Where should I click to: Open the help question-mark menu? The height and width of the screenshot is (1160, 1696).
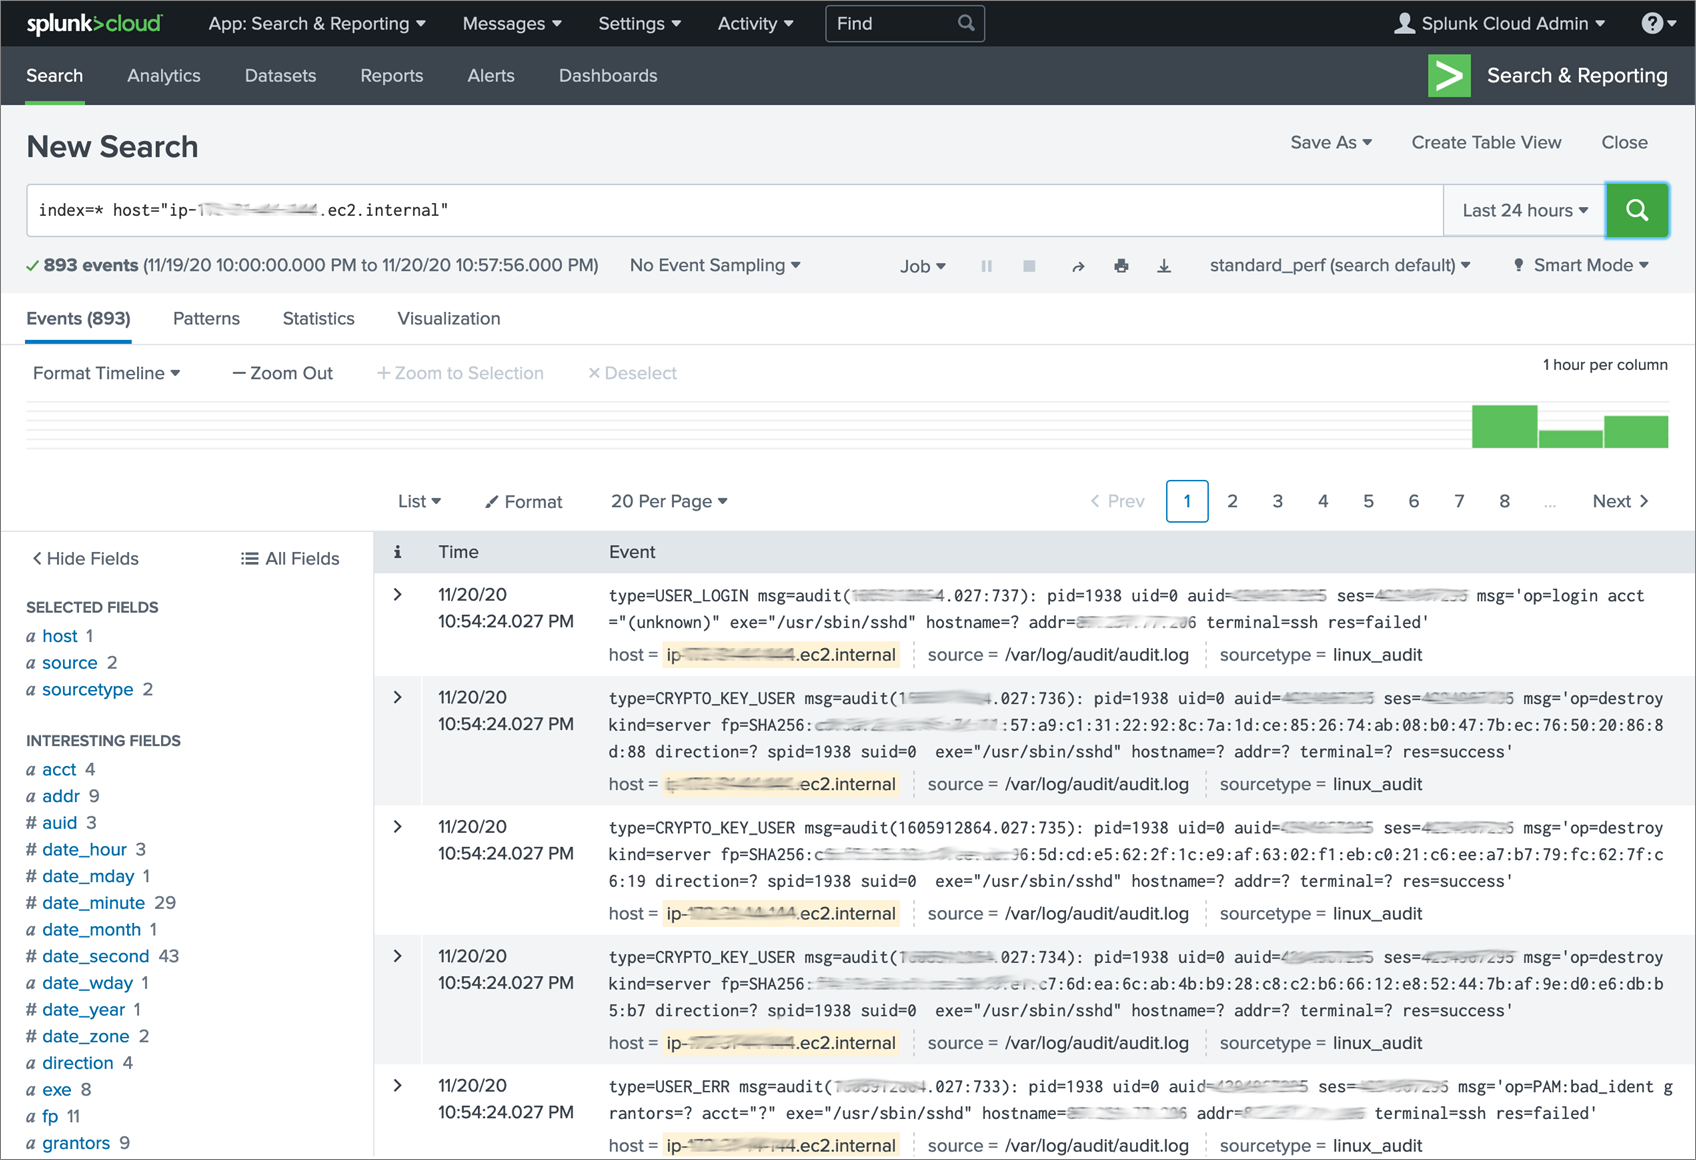1655,22
